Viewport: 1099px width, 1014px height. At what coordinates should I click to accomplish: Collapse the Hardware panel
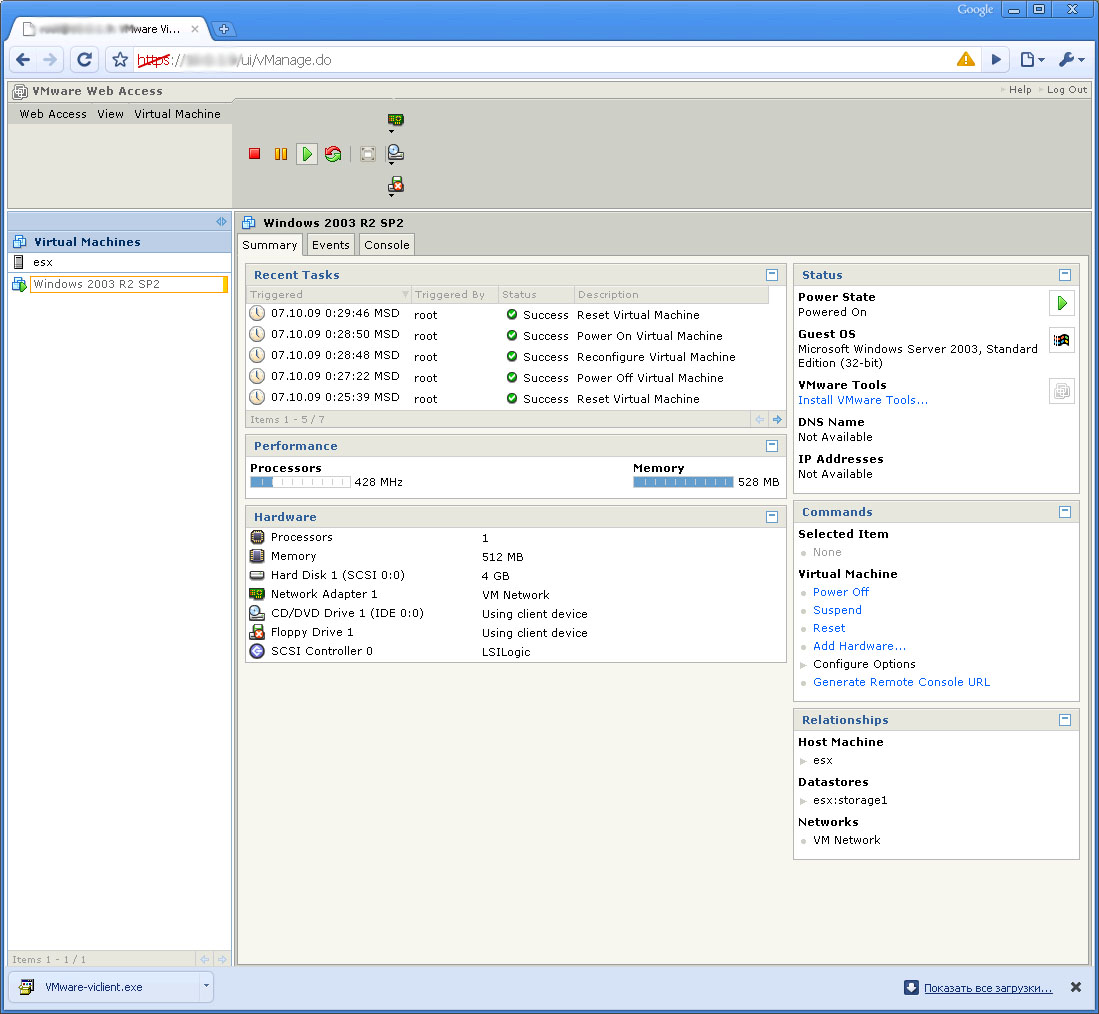pyautogui.click(x=772, y=516)
